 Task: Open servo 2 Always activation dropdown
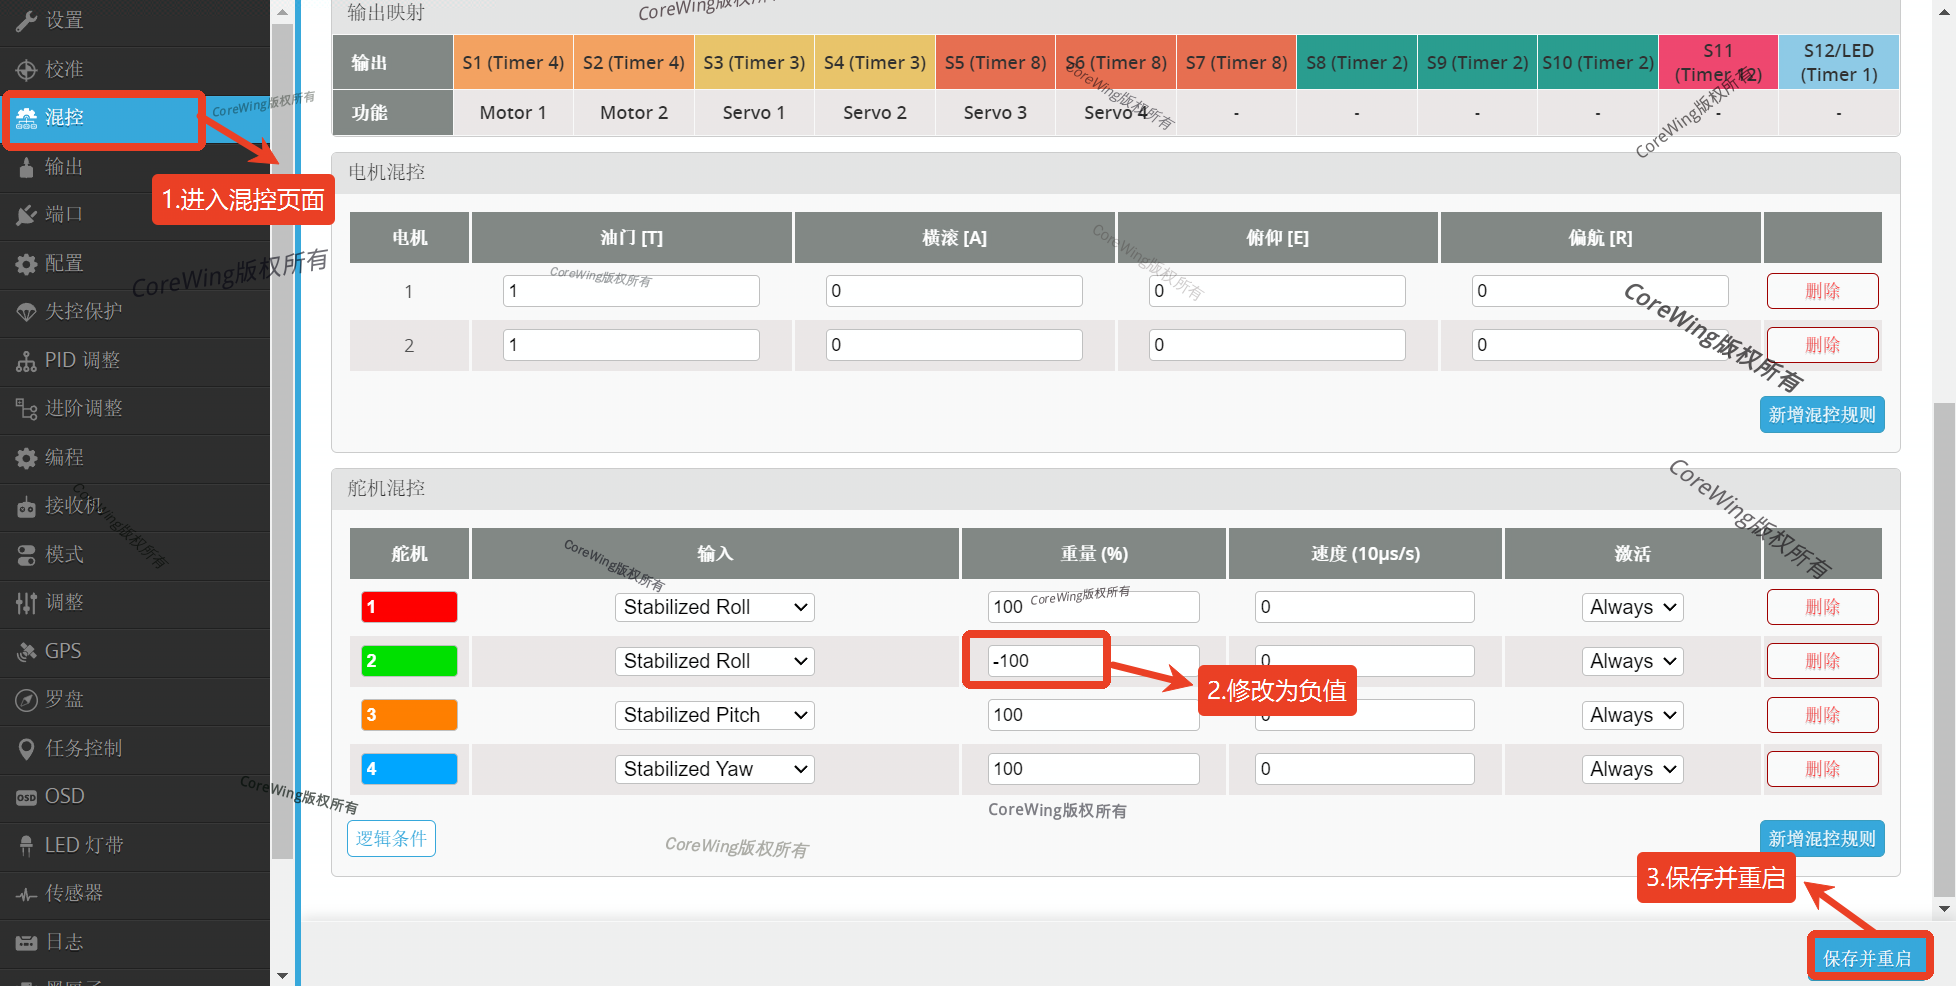pos(1632,661)
